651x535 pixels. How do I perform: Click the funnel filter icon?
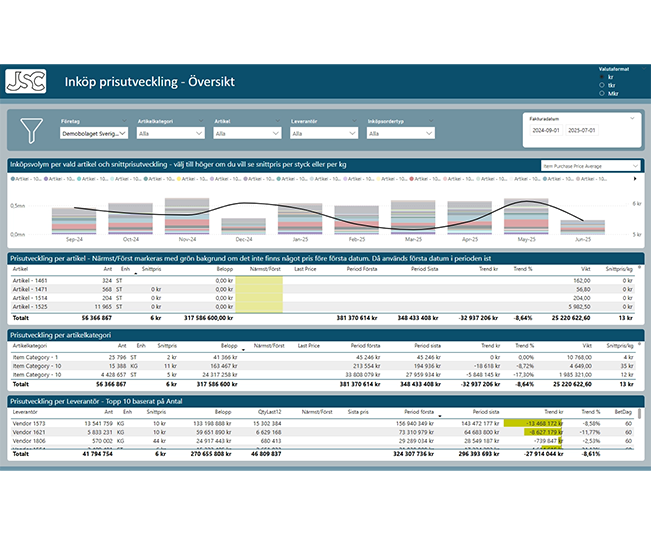pos(31,130)
